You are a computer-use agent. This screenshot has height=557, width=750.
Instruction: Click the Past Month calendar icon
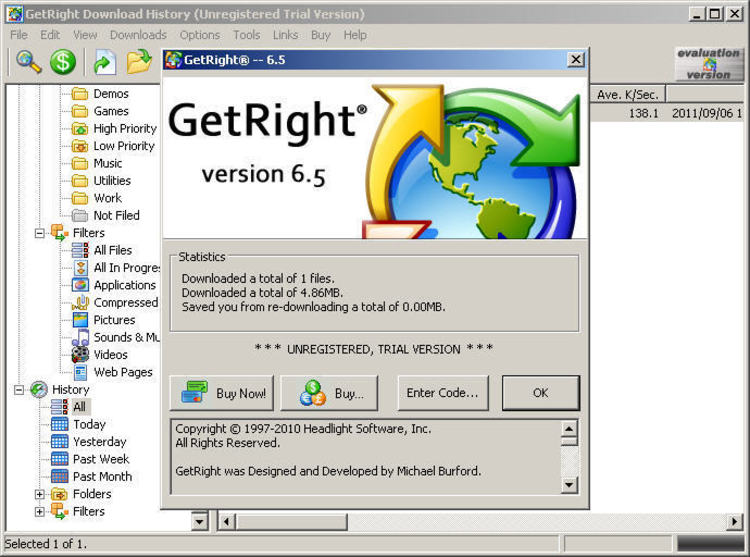59,476
